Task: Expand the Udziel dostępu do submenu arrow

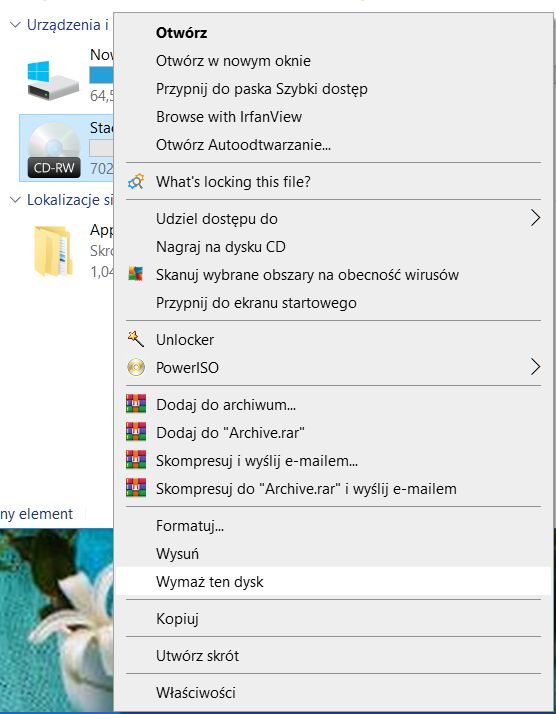Action: (x=536, y=218)
